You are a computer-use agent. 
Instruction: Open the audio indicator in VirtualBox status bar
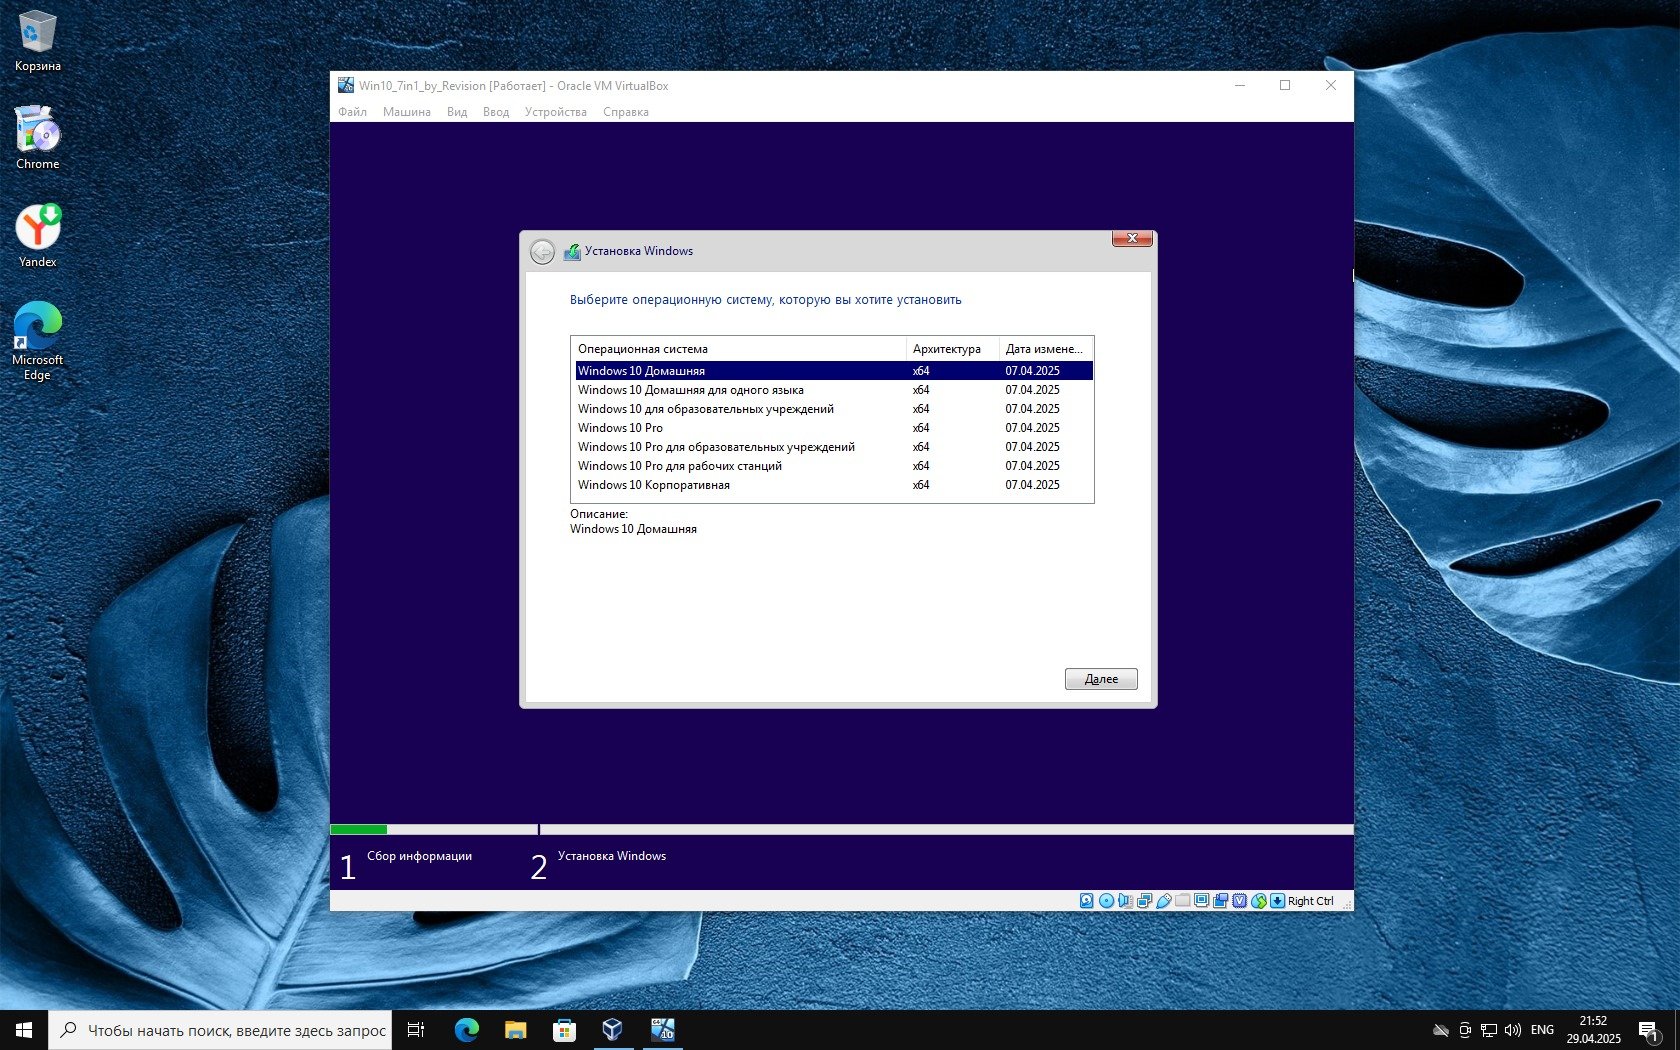[x=1125, y=901]
